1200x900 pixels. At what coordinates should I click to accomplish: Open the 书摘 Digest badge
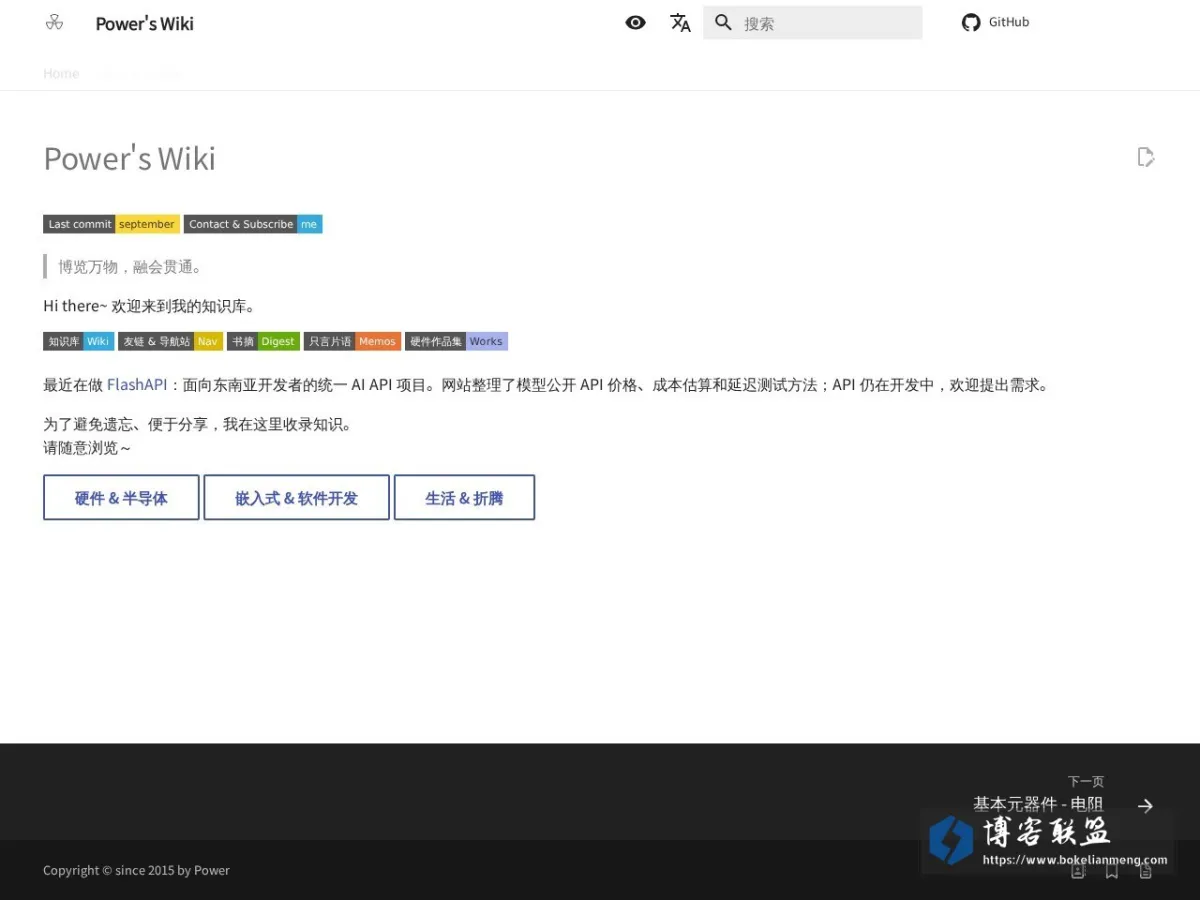pyautogui.click(x=263, y=341)
